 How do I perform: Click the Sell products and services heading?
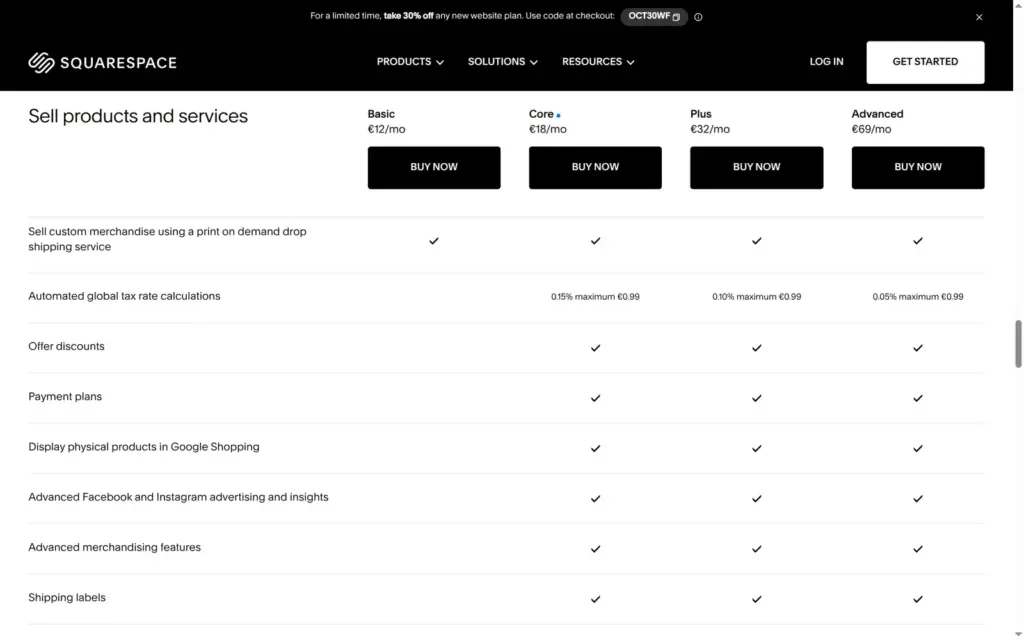[x=138, y=116]
